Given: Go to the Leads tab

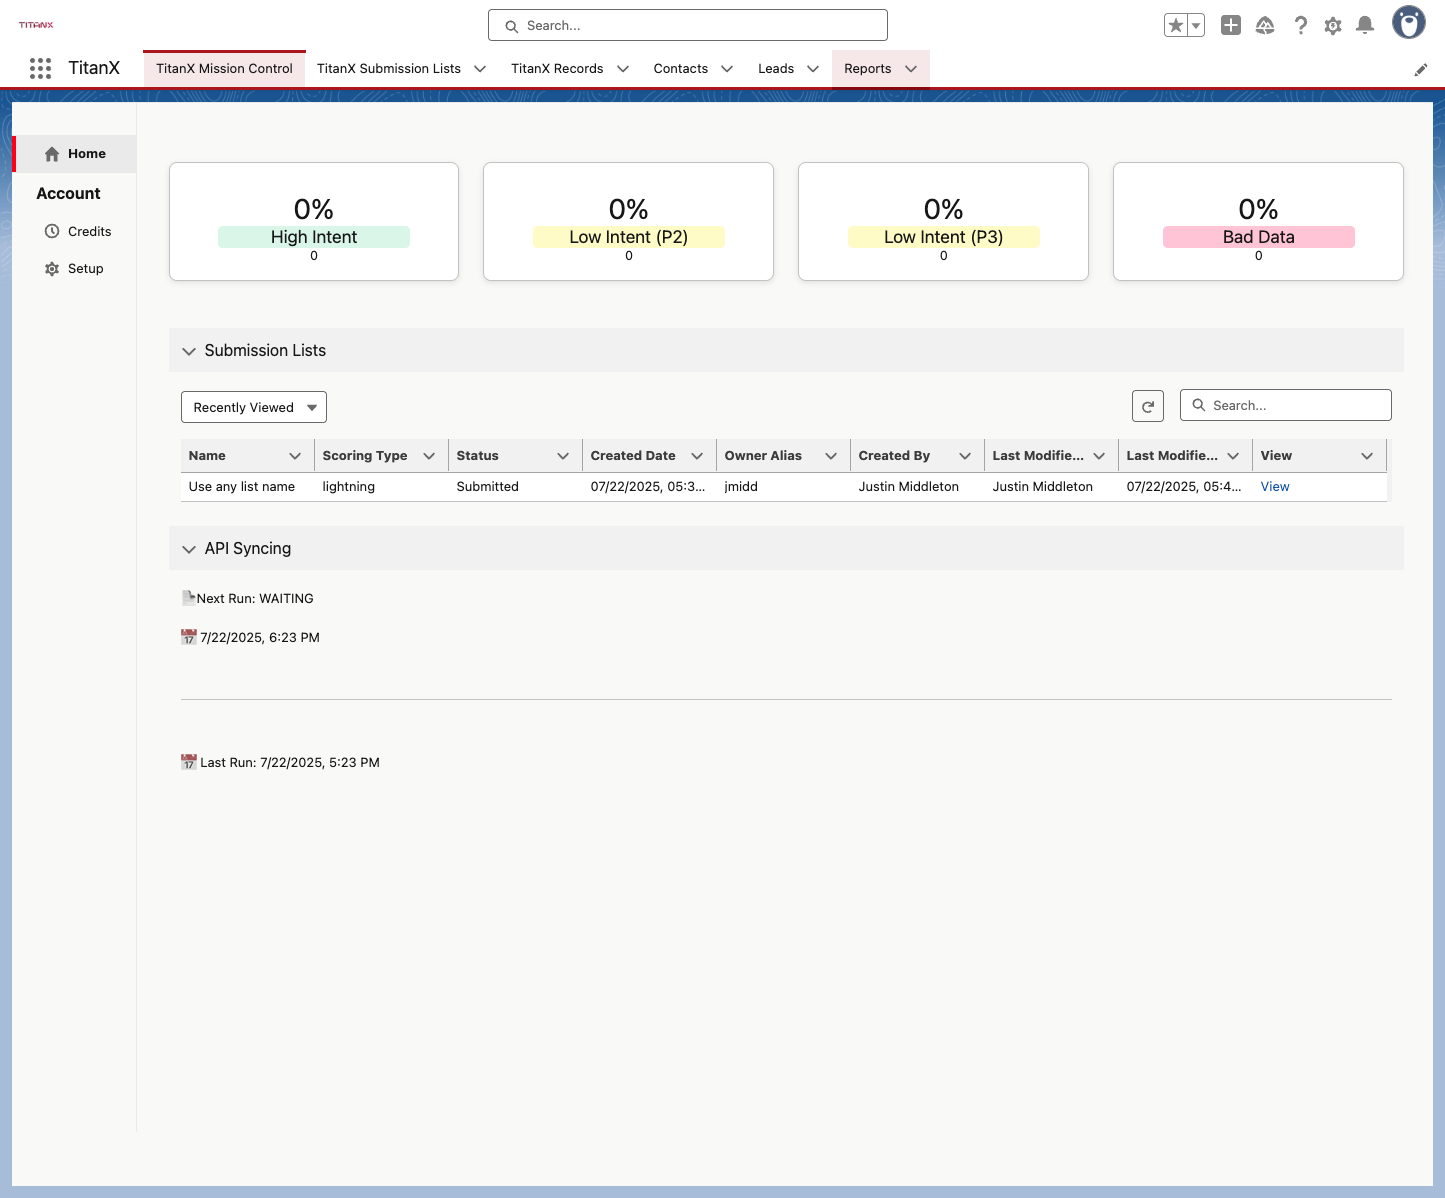Looking at the screenshot, I should 776,69.
